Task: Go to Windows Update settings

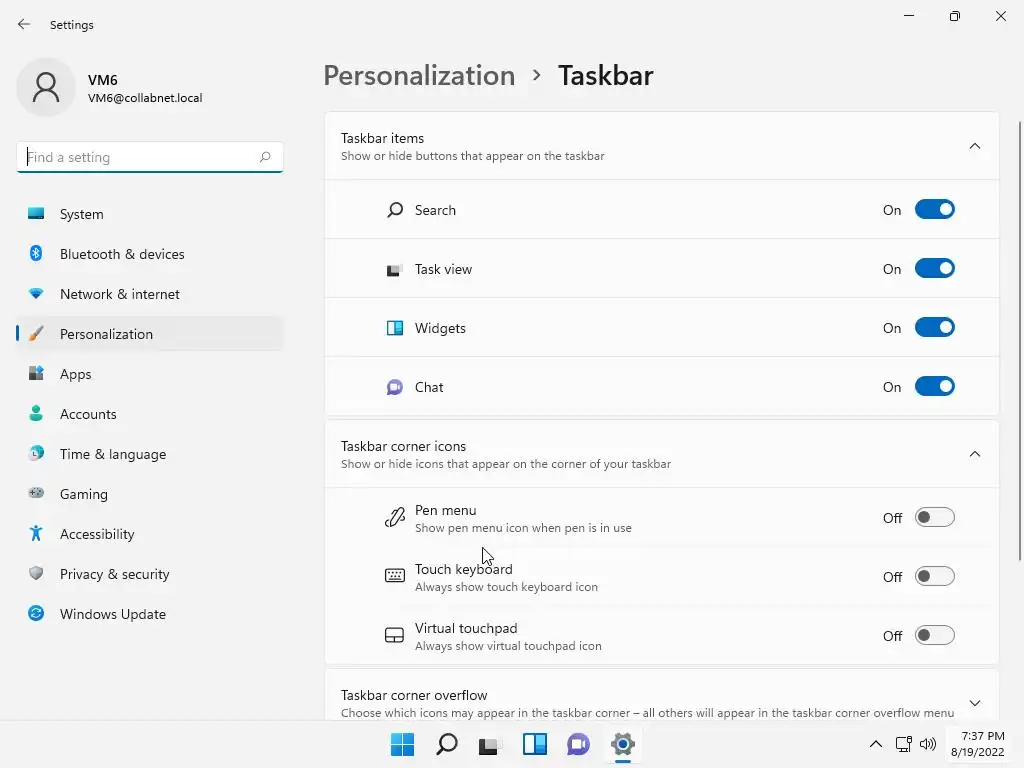Action: click(150, 613)
